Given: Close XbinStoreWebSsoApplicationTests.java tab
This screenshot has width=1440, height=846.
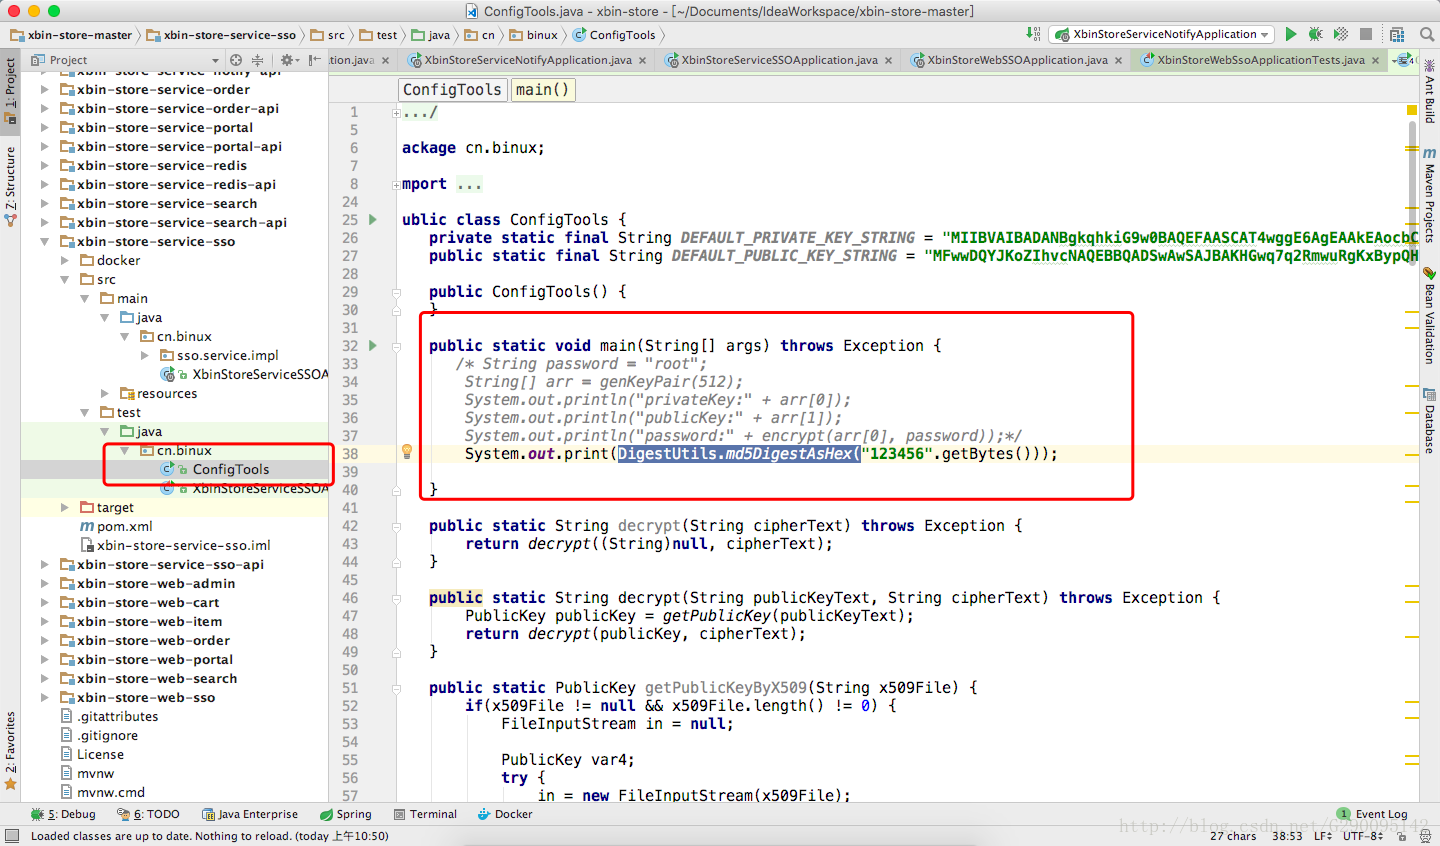Looking at the screenshot, I should pyautogui.click(x=1375, y=60).
